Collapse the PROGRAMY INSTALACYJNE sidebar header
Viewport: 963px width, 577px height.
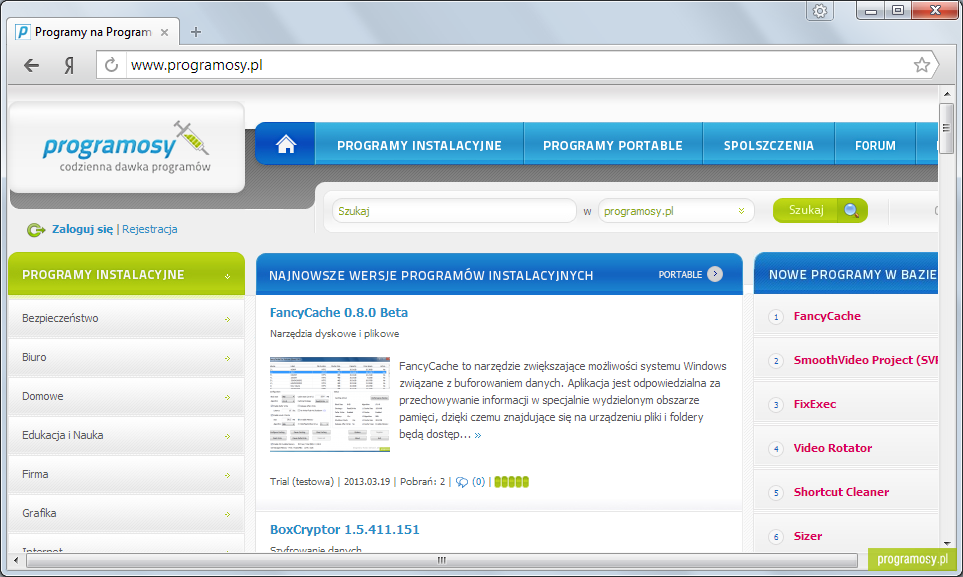[227, 277]
